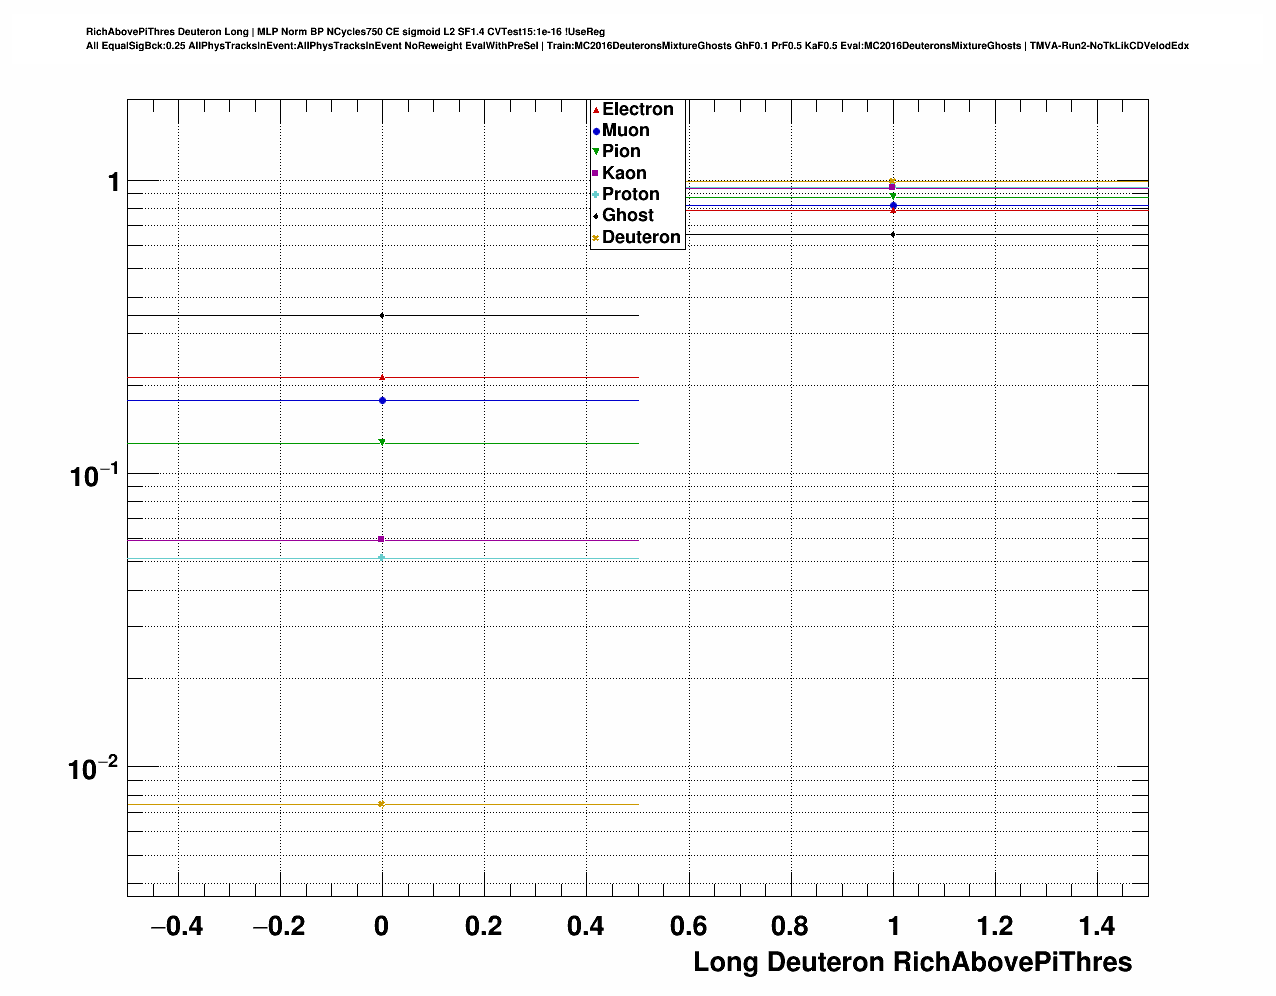Click the red Electron triangle legend marker
The image size is (1276, 996).
(596, 109)
